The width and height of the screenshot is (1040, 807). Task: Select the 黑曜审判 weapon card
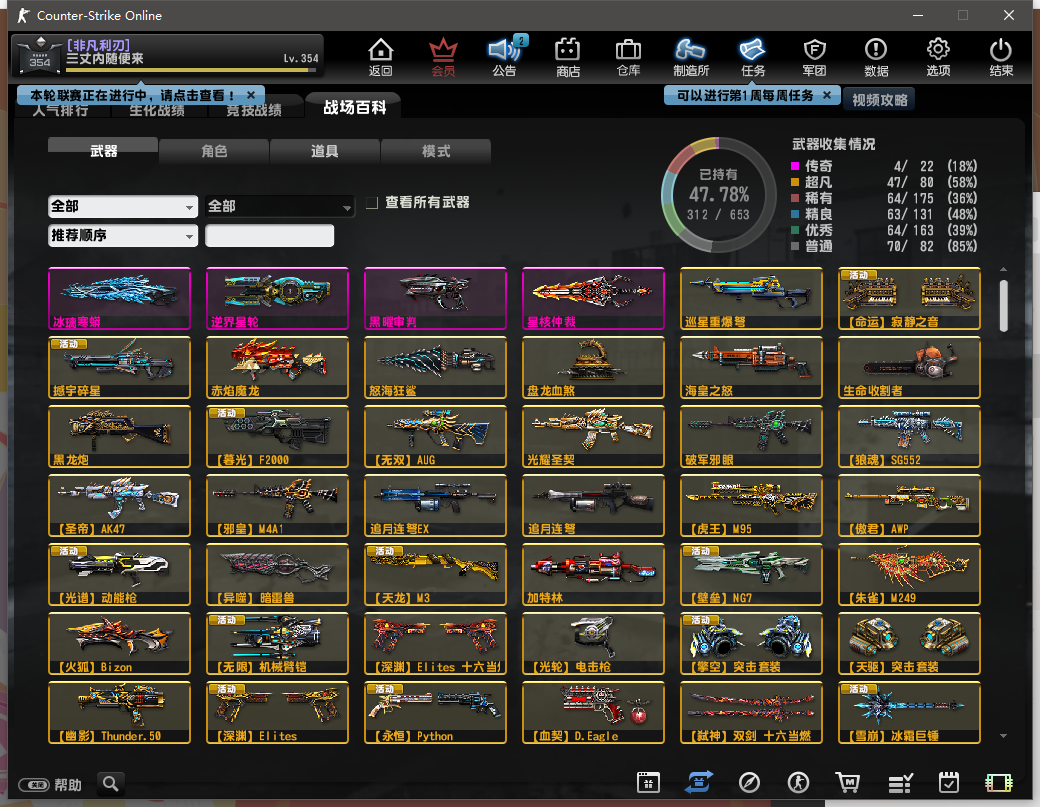coord(435,298)
